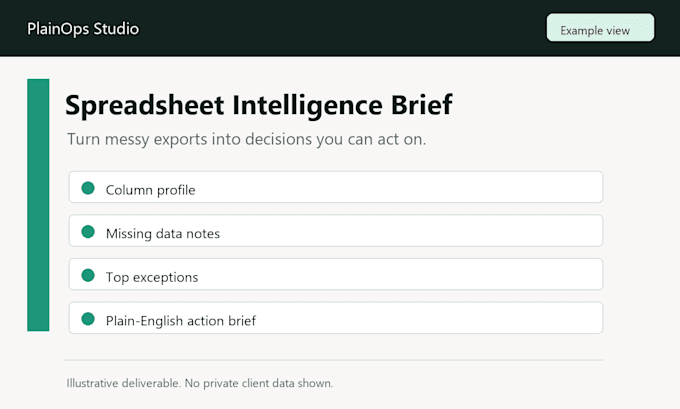Viewport: 680px width, 409px height.
Task: Select the green dot beside Top exceptions
Action: click(88, 275)
